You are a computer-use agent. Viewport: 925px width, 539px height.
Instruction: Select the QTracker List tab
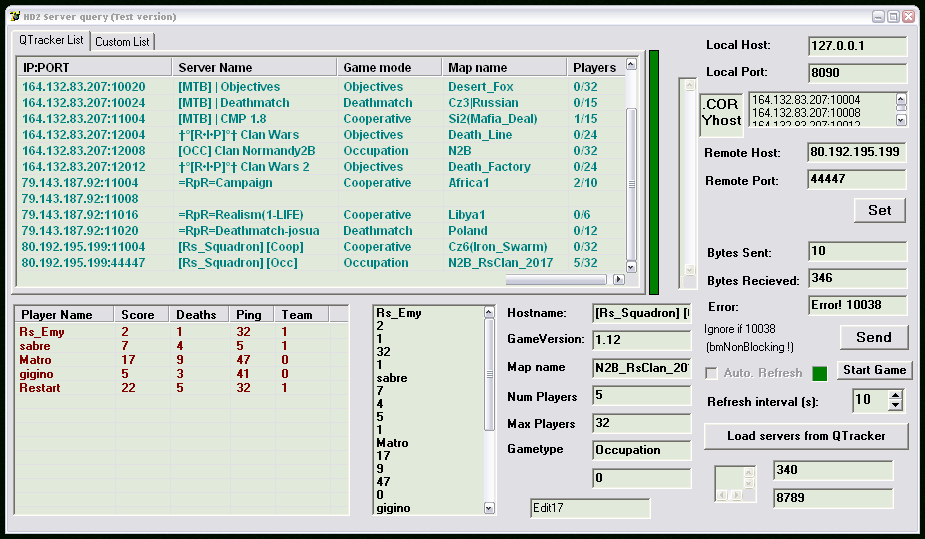point(51,40)
